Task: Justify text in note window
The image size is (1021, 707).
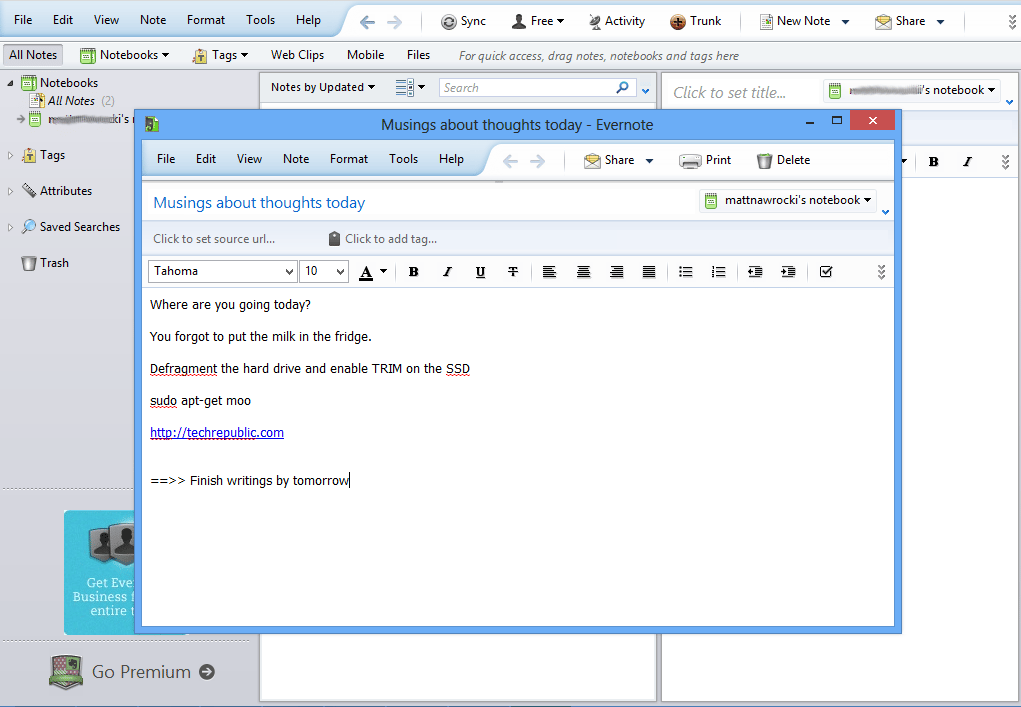Action: [649, 272]
